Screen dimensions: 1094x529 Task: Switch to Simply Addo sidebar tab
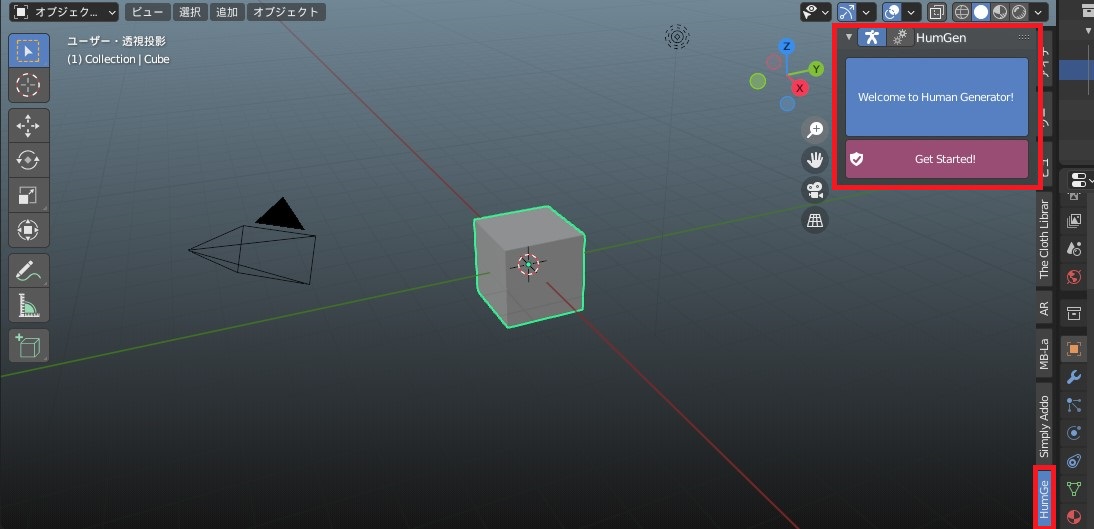1044,426
